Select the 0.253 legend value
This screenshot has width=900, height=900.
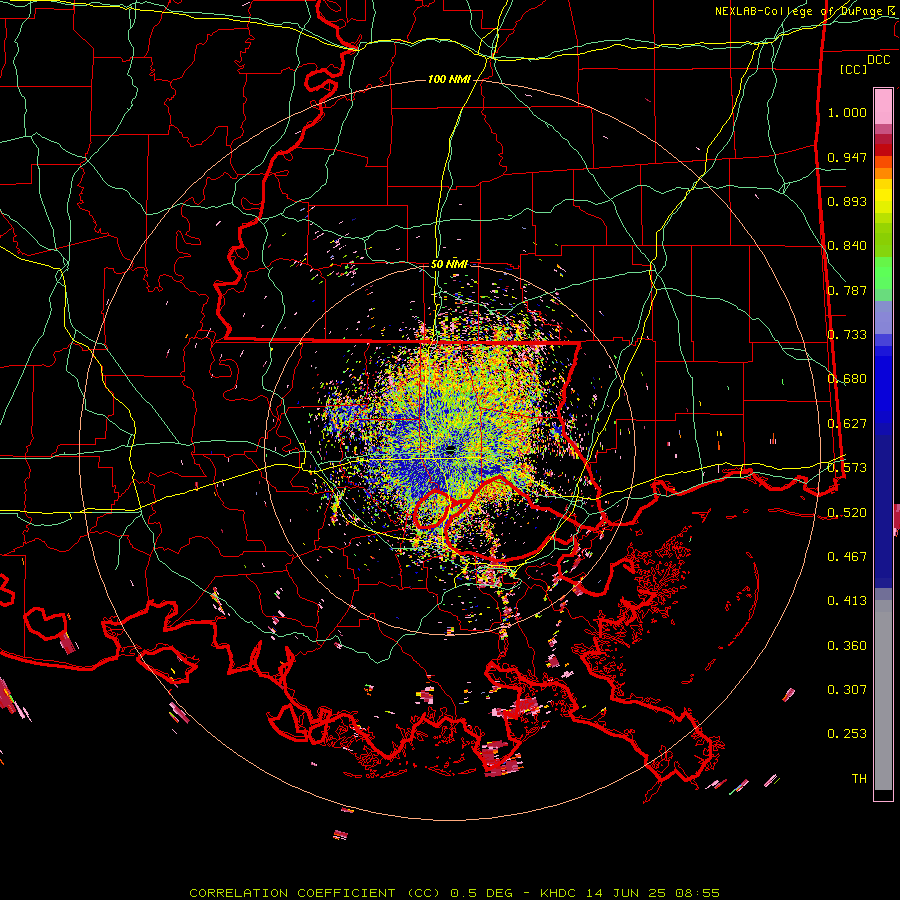(847, 734)
